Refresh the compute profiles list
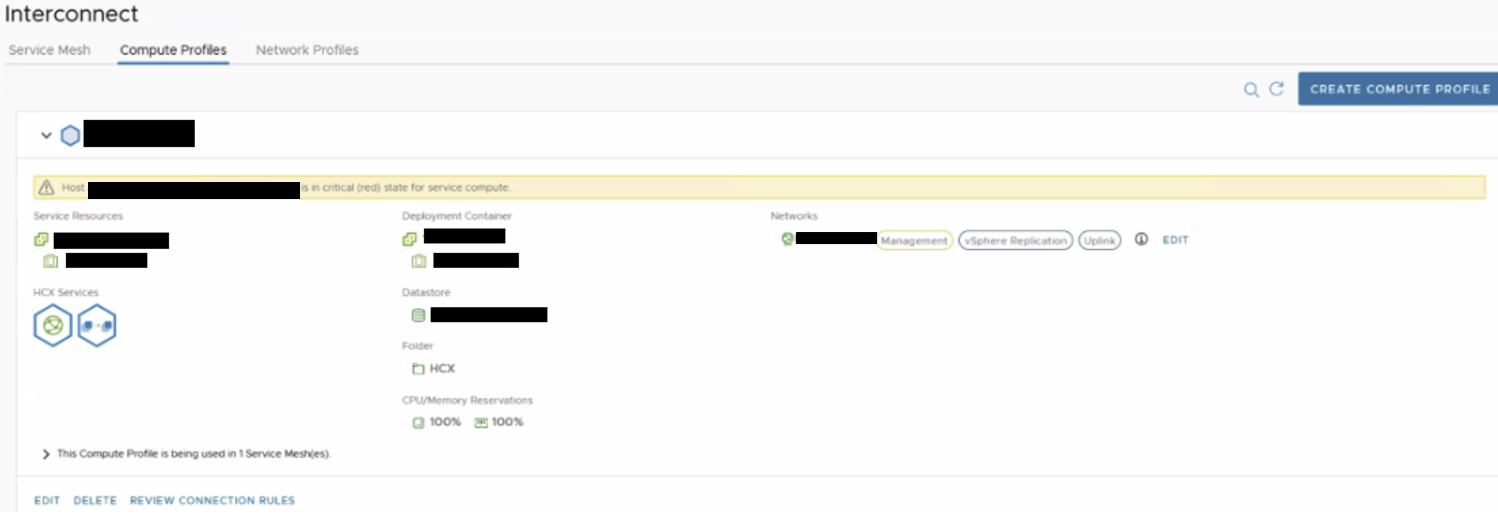 point(1276,89)
